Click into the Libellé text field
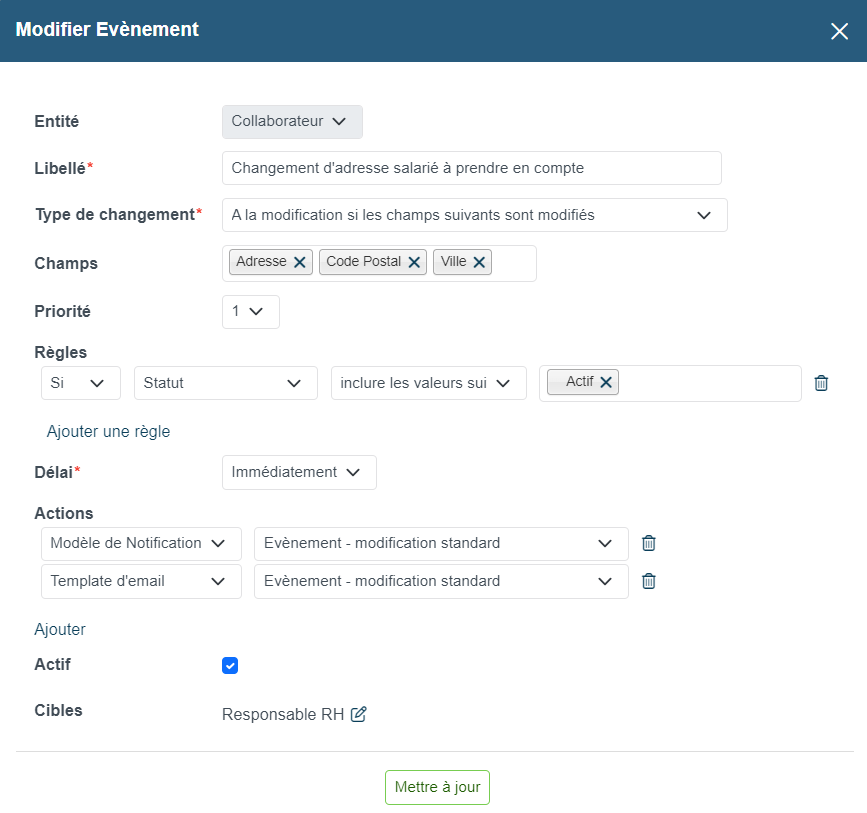This screenshot has width=867, height=813. (472, 168)
